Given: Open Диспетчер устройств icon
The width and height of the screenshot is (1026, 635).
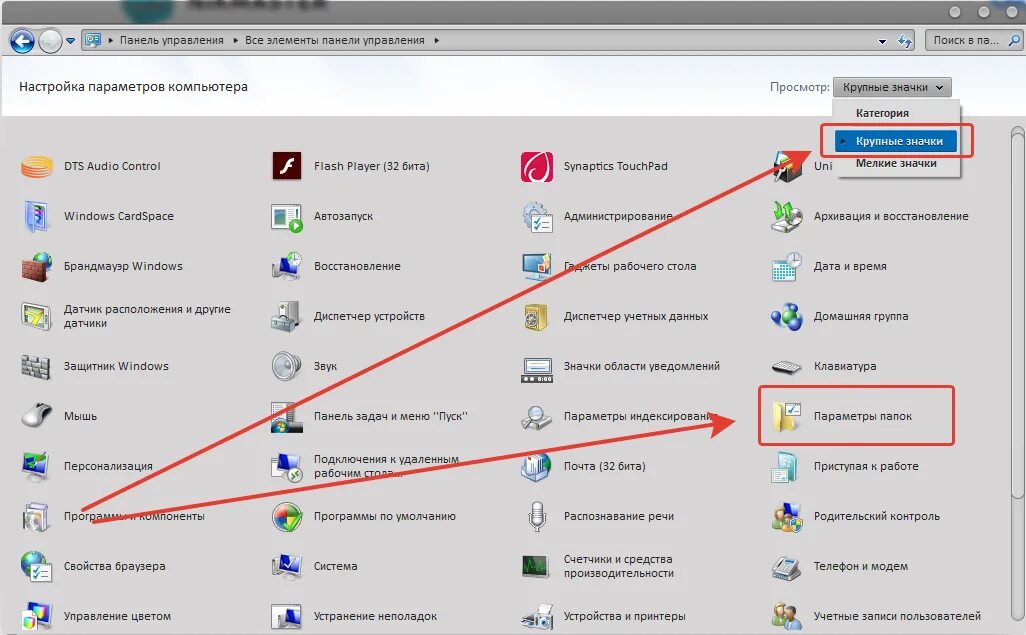Looking at the screenshot, I should (x=287, y=316).
